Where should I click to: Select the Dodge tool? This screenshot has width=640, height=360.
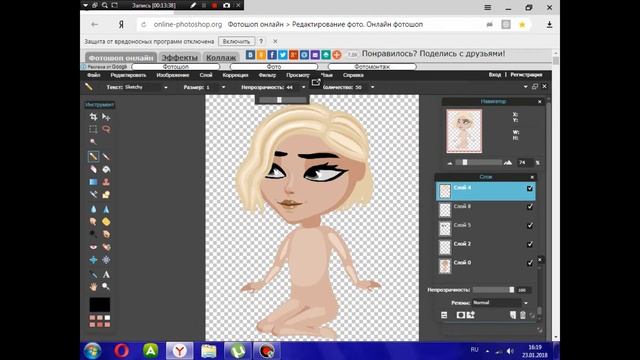(93, 234)
